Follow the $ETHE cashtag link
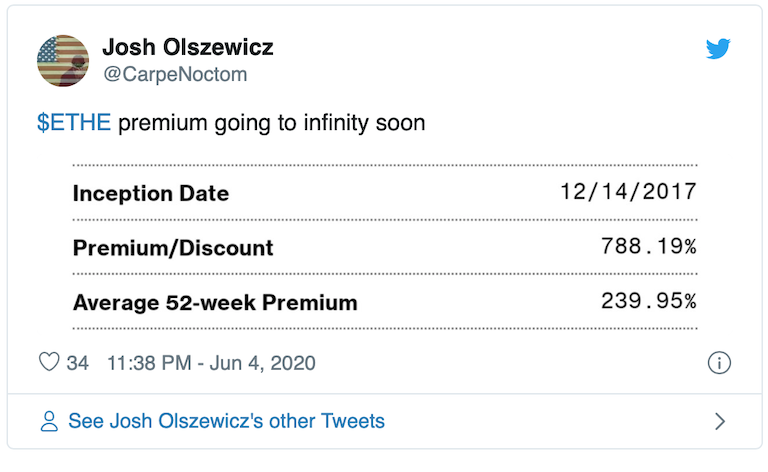Viewport: 768px width, 472px height. tap(74, 124)
